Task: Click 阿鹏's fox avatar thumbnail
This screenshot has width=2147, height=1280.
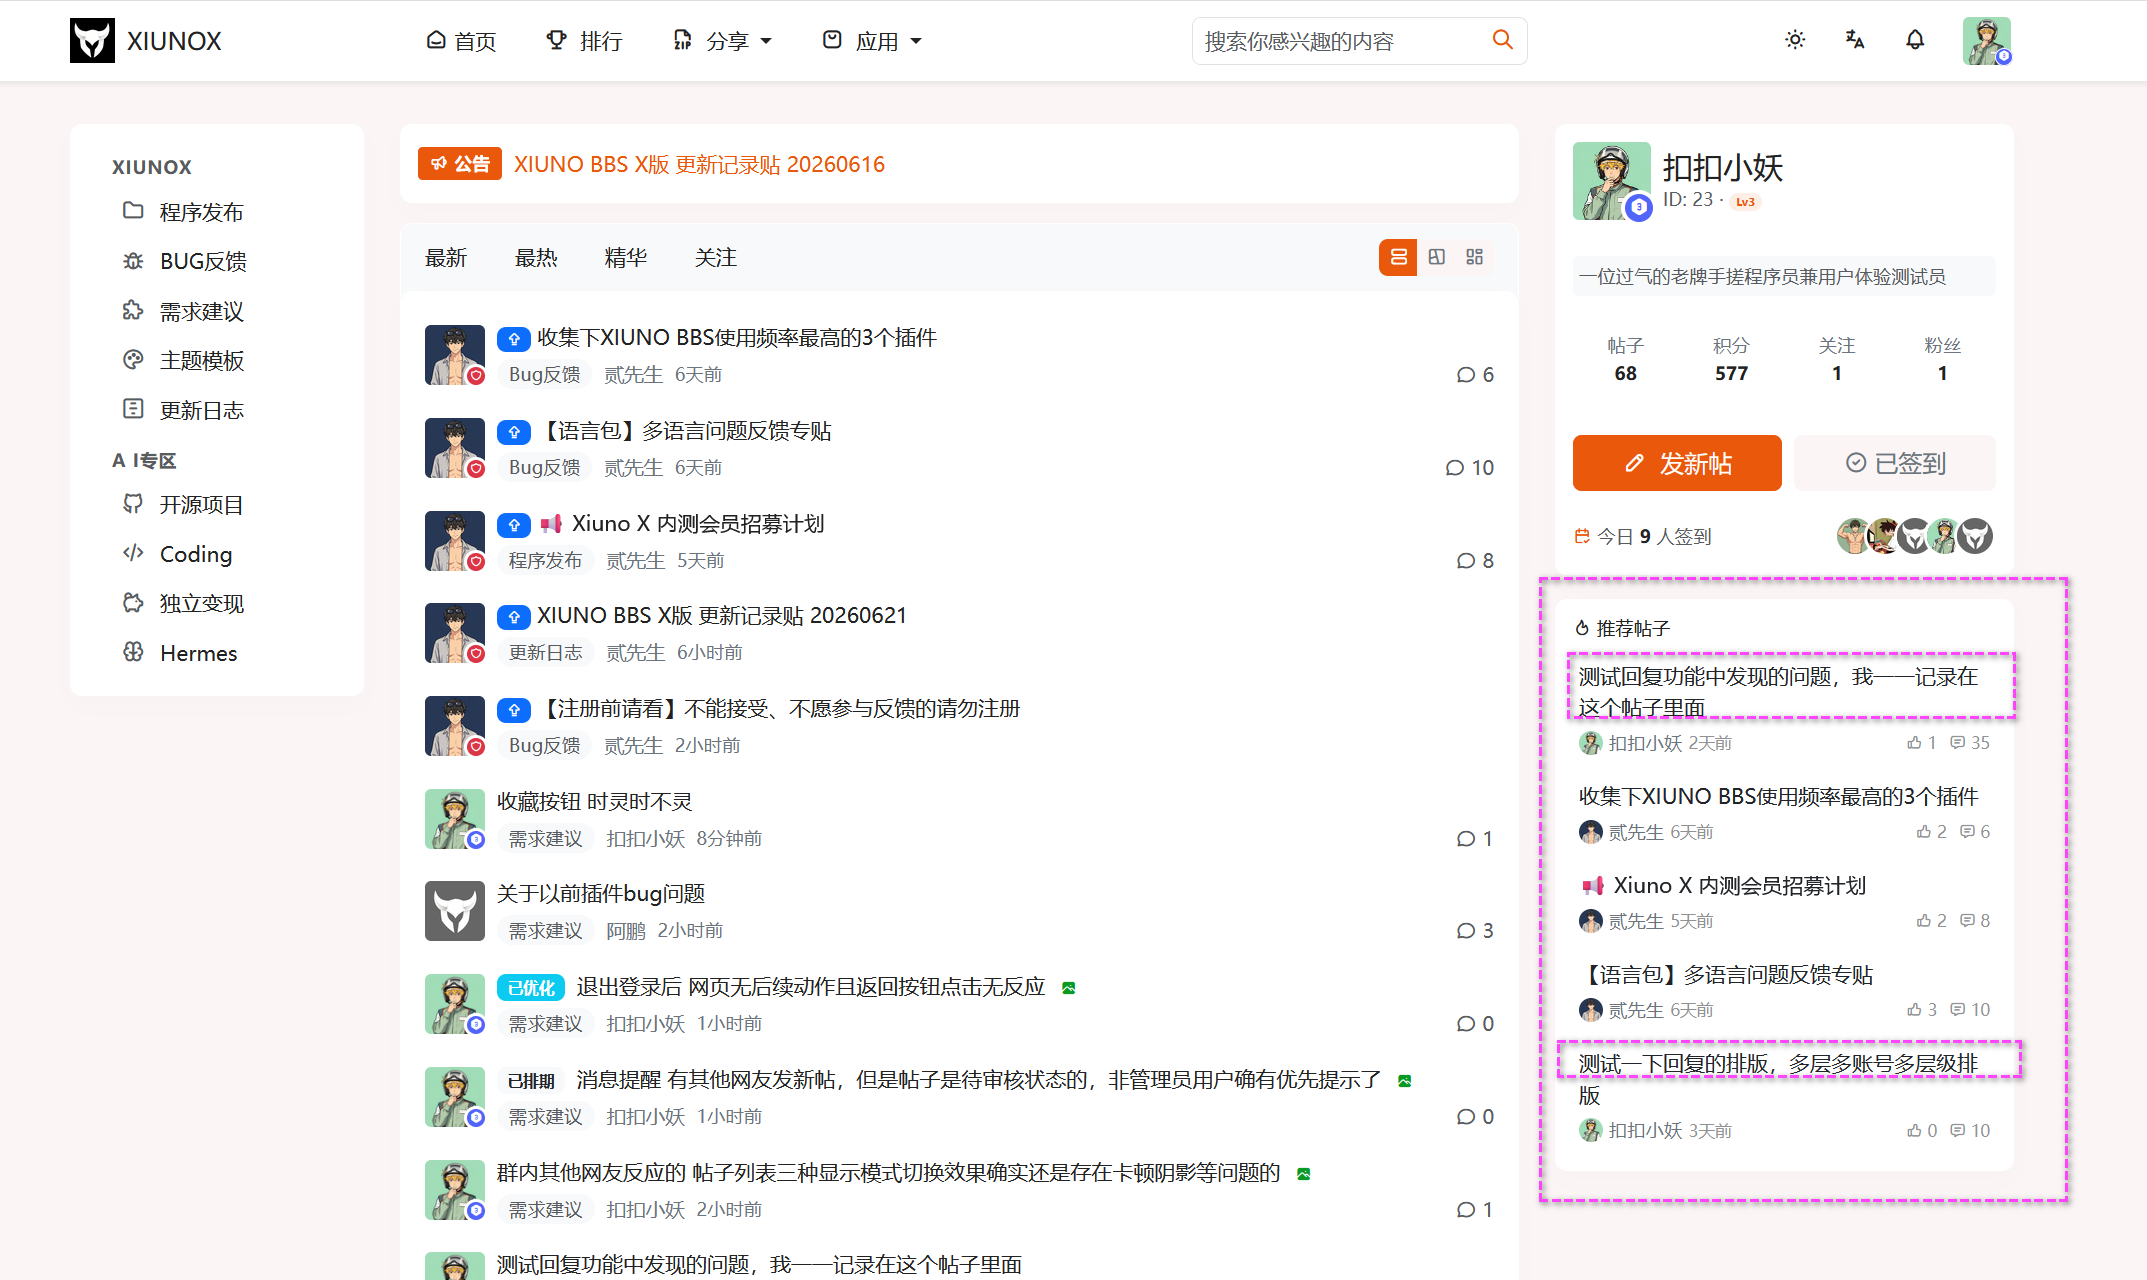Action: pos(455,911)
